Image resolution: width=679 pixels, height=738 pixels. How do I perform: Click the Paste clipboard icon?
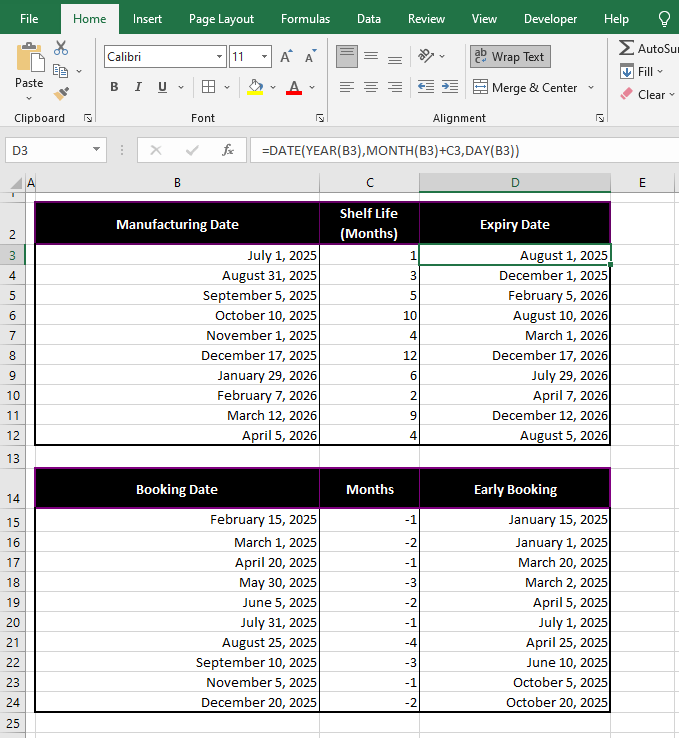point(30,59)
